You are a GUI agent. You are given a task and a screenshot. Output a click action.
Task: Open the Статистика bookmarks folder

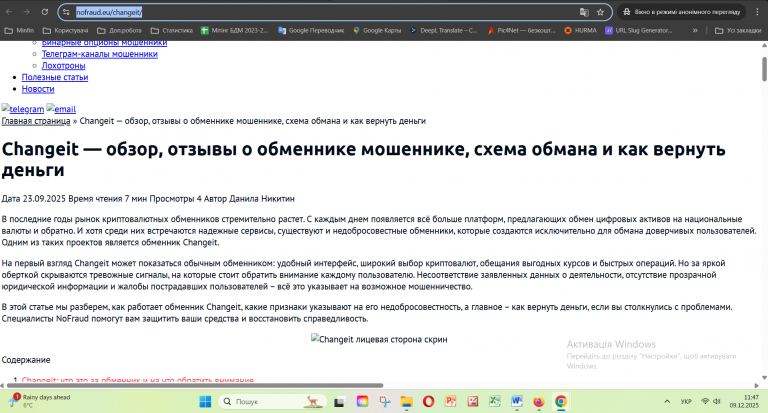172,30
